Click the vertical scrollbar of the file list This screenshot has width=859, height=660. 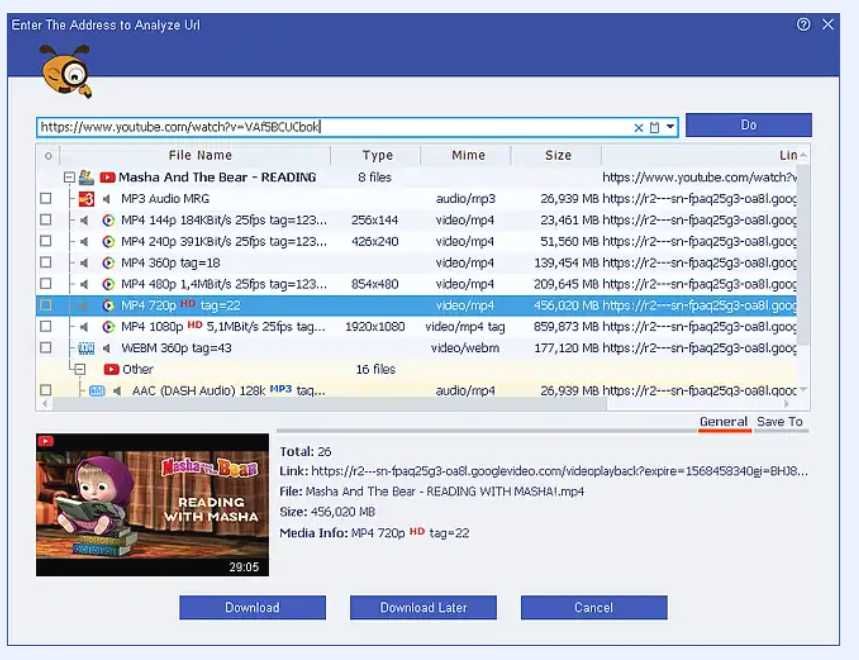(x=803, y=255)
